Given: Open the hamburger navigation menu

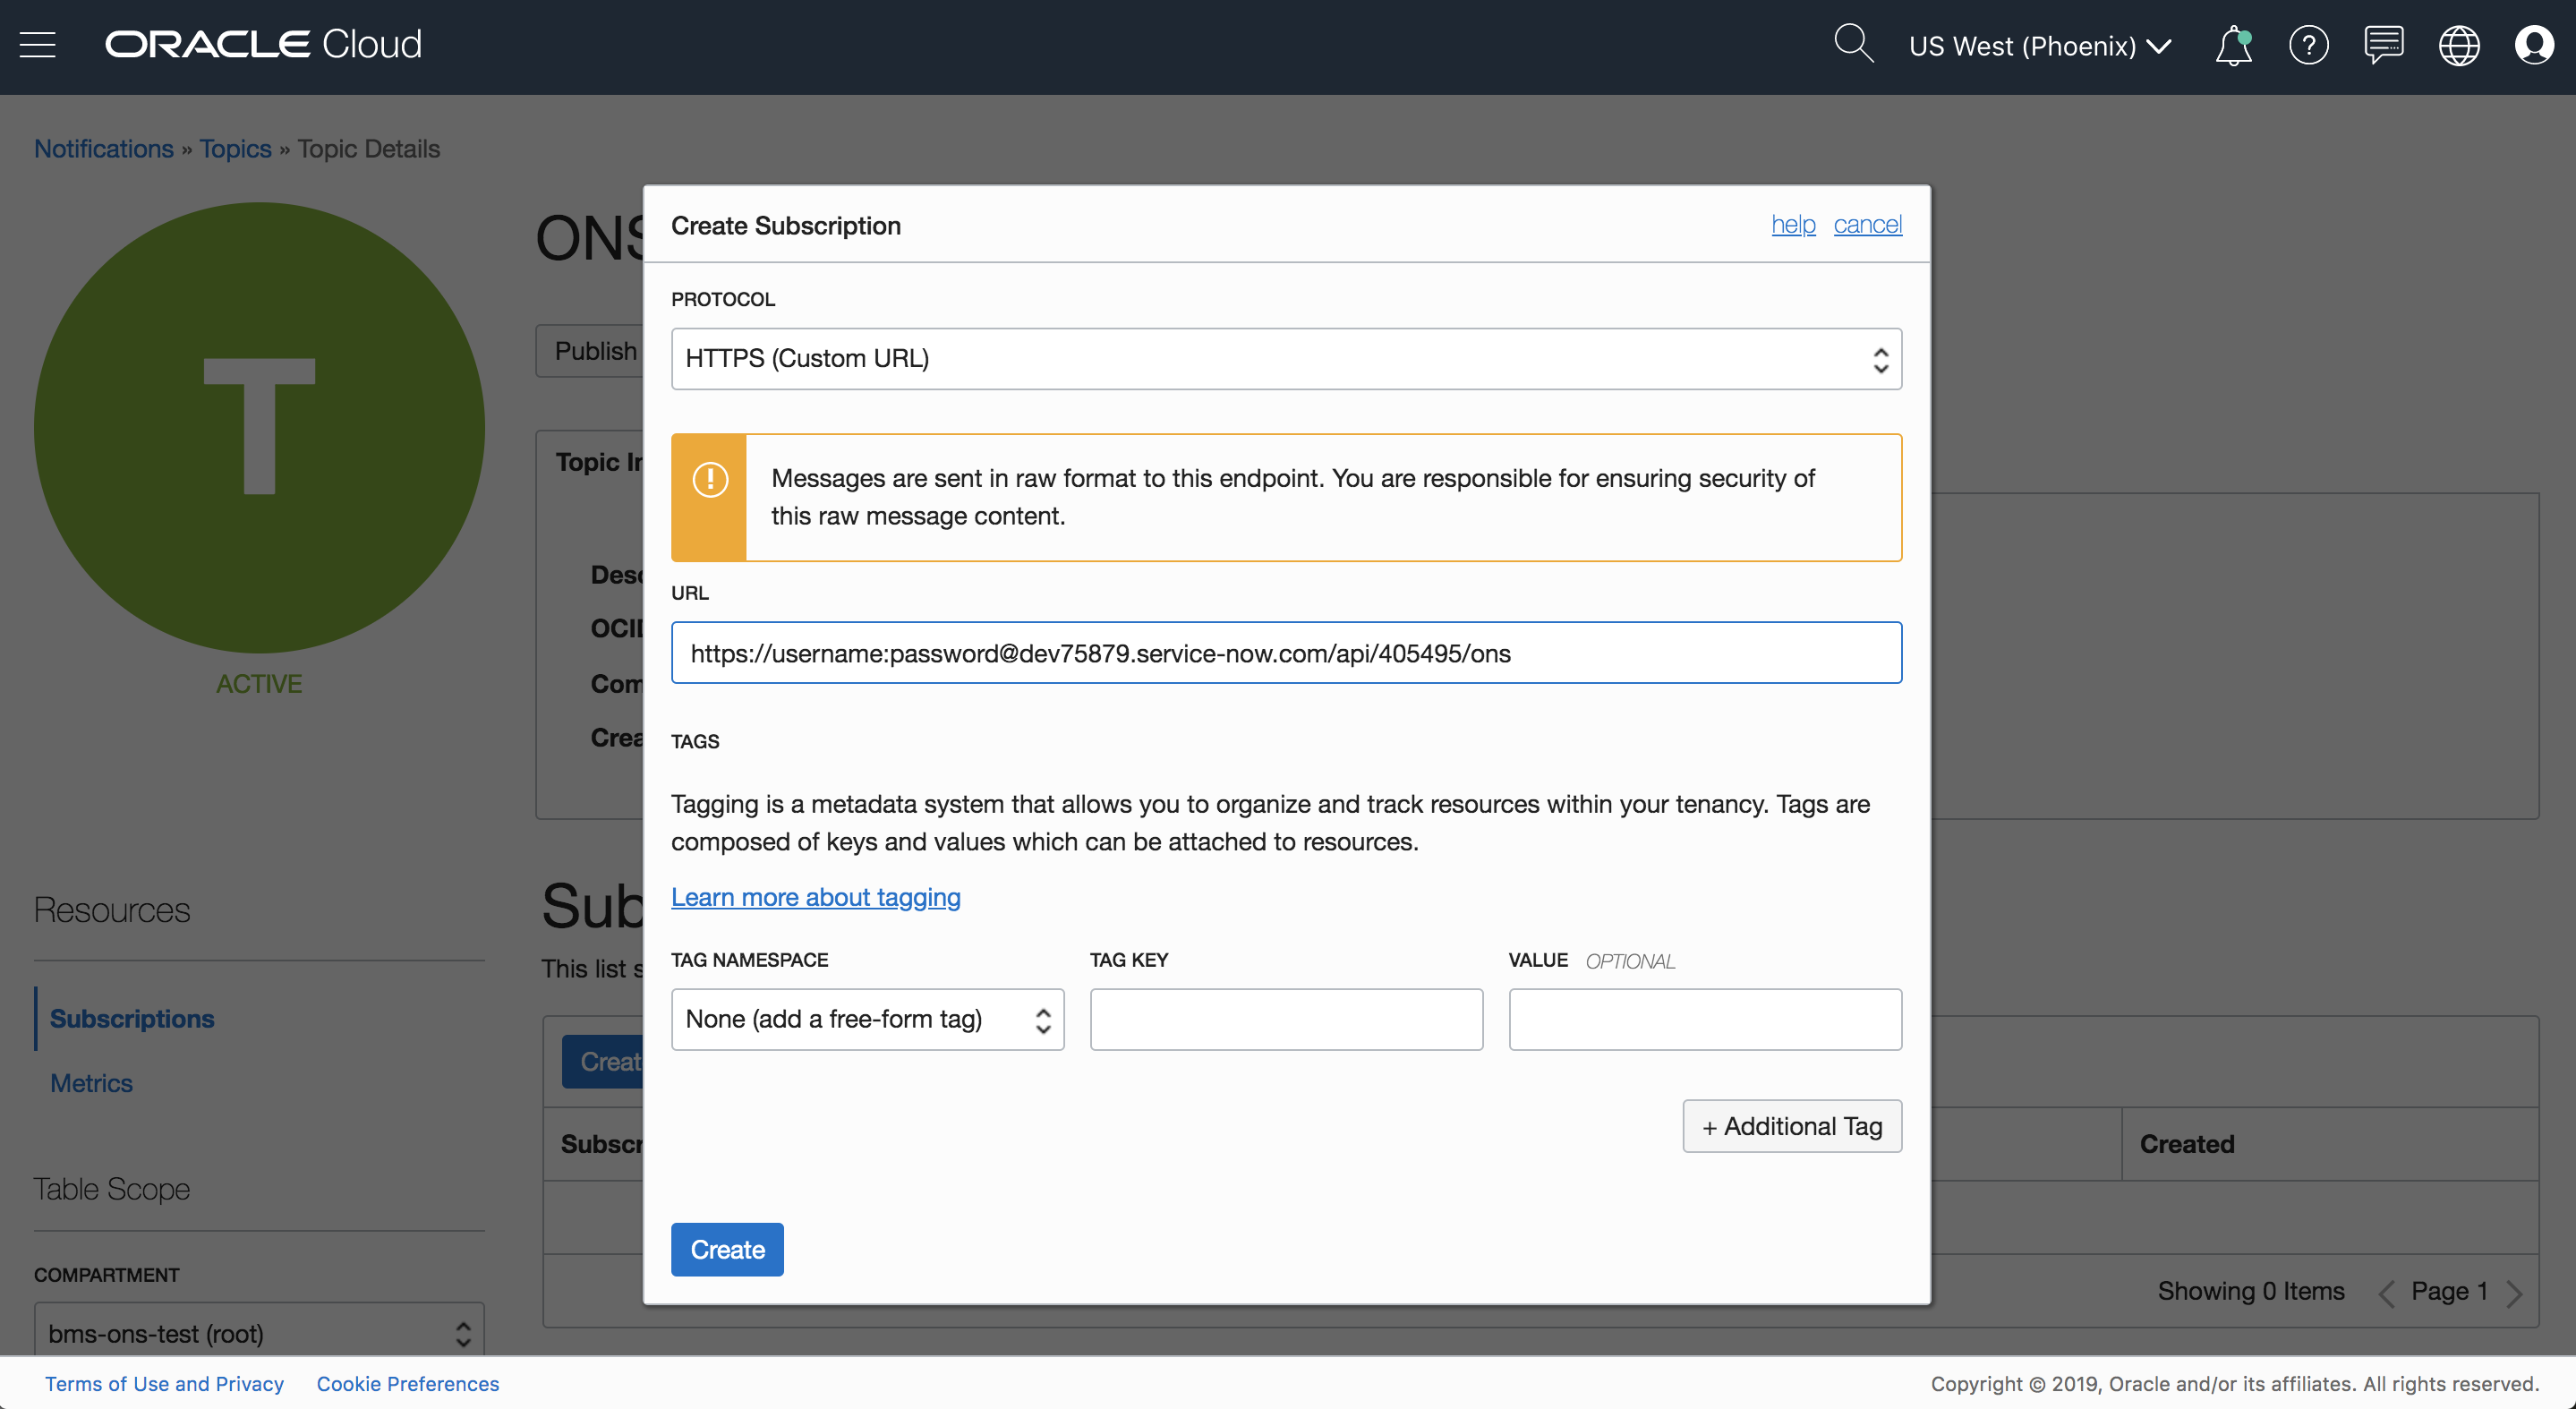Looking at the screenshot, I should coord(38,45).
